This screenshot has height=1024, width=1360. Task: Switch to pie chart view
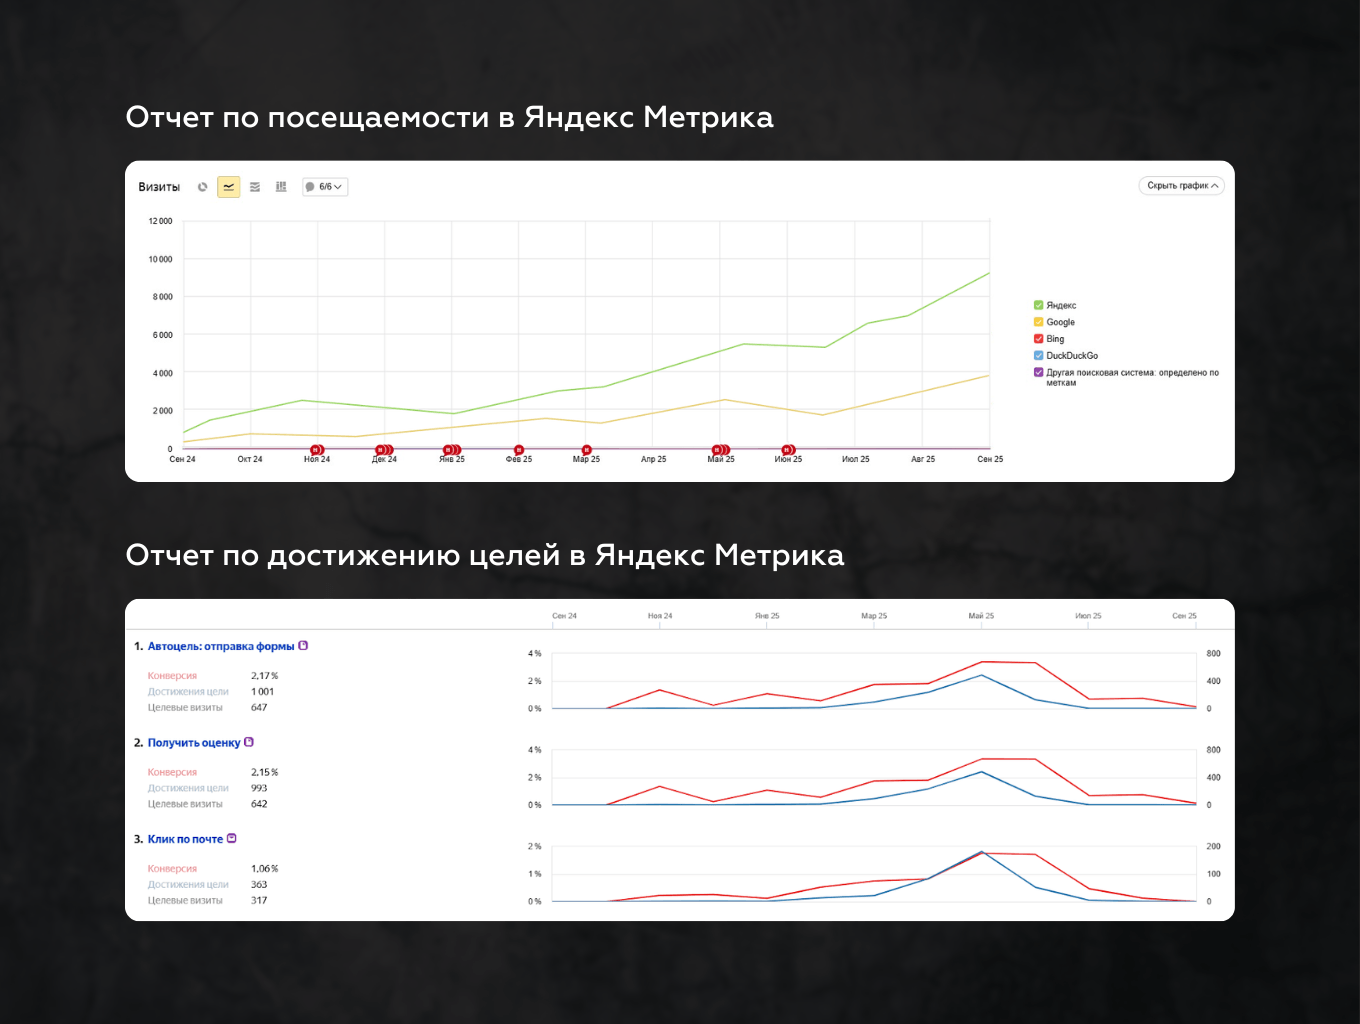[x=203, y=187]
